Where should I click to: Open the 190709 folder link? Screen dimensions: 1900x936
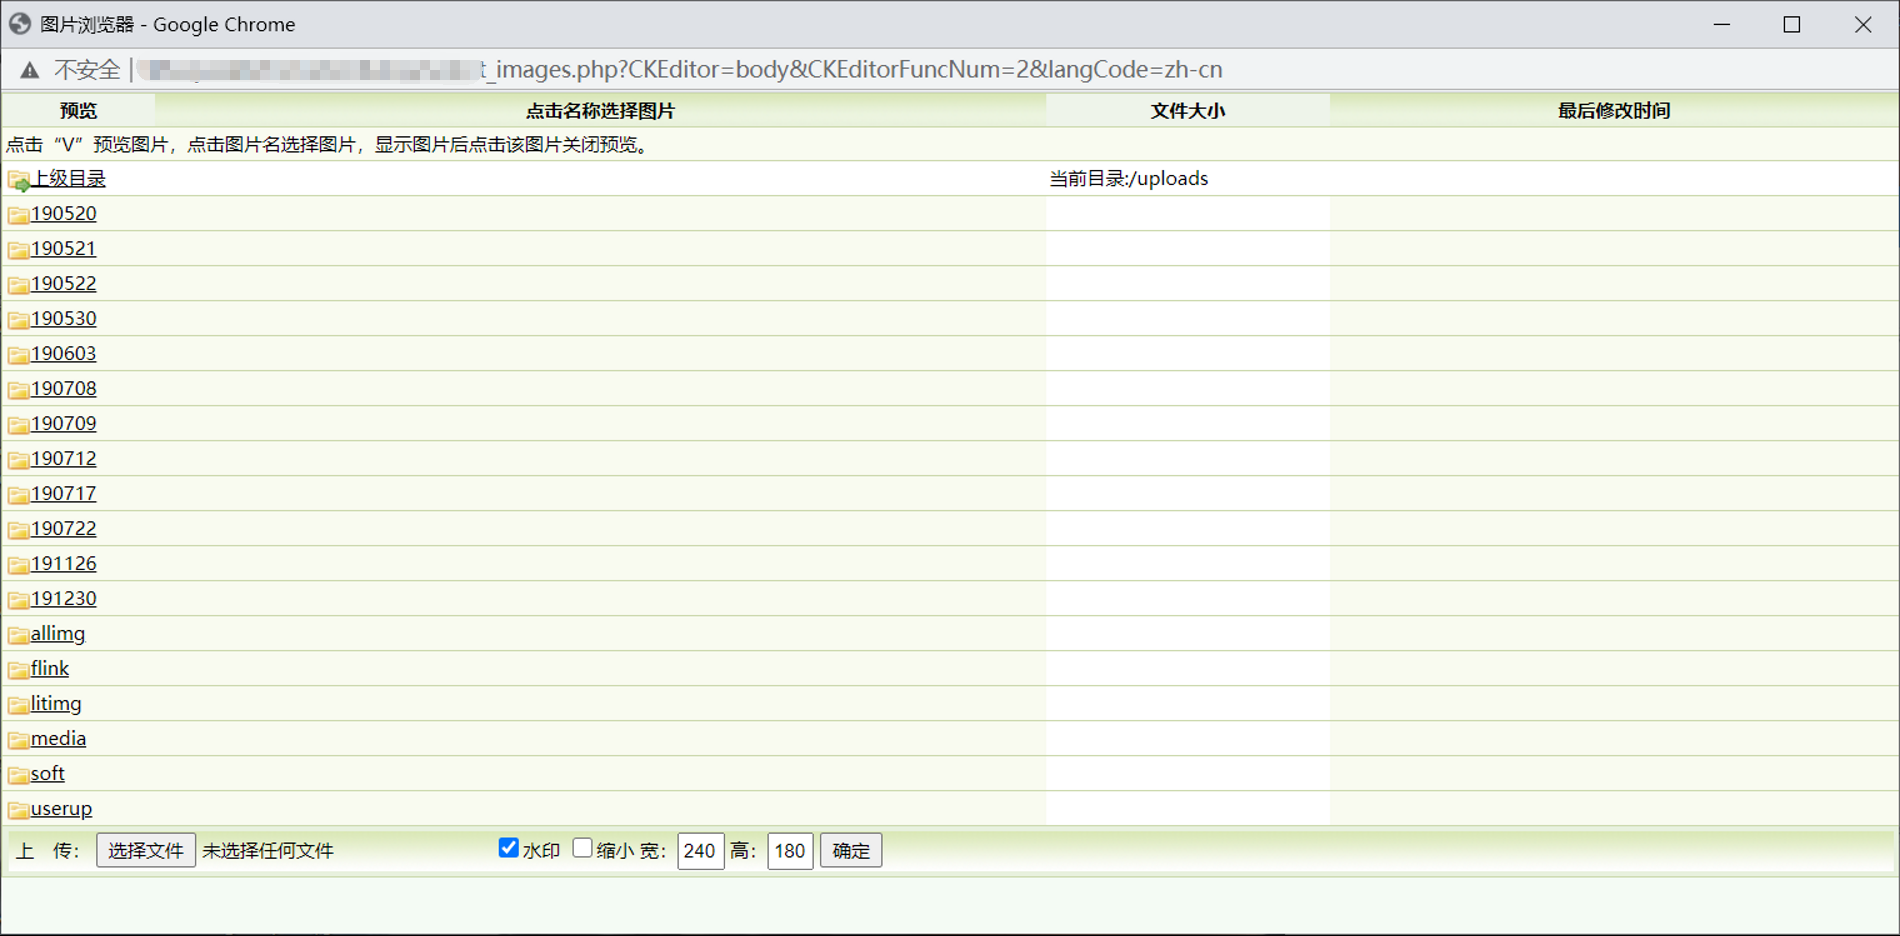[x=64, y=423]
